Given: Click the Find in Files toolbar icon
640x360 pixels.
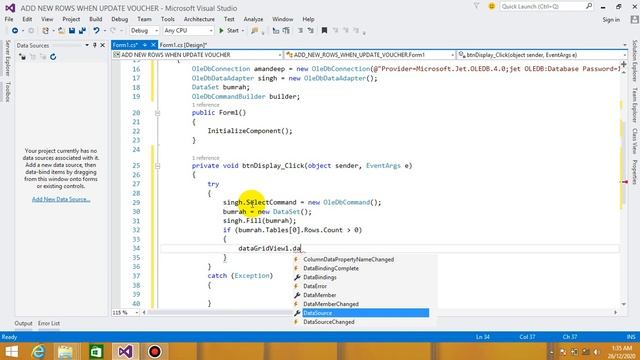Looking at the screenshot, I should (x=255, y=31).
